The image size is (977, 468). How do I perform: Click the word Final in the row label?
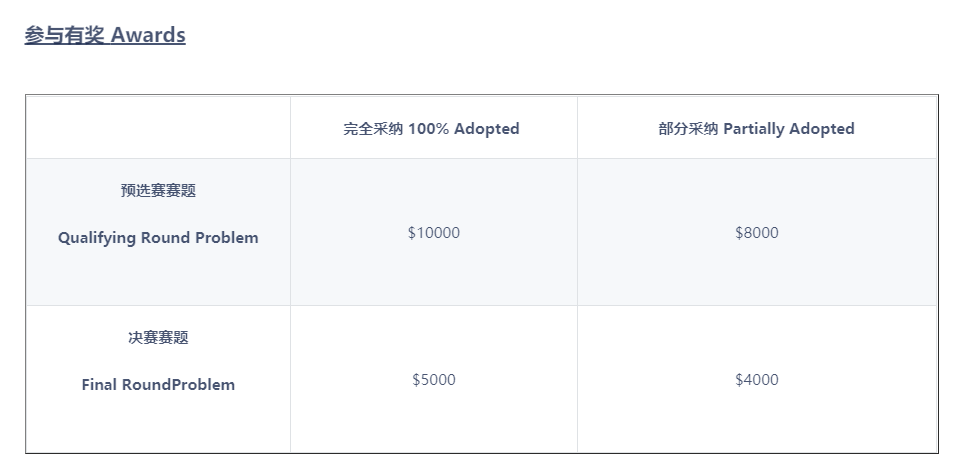point(99,385)
